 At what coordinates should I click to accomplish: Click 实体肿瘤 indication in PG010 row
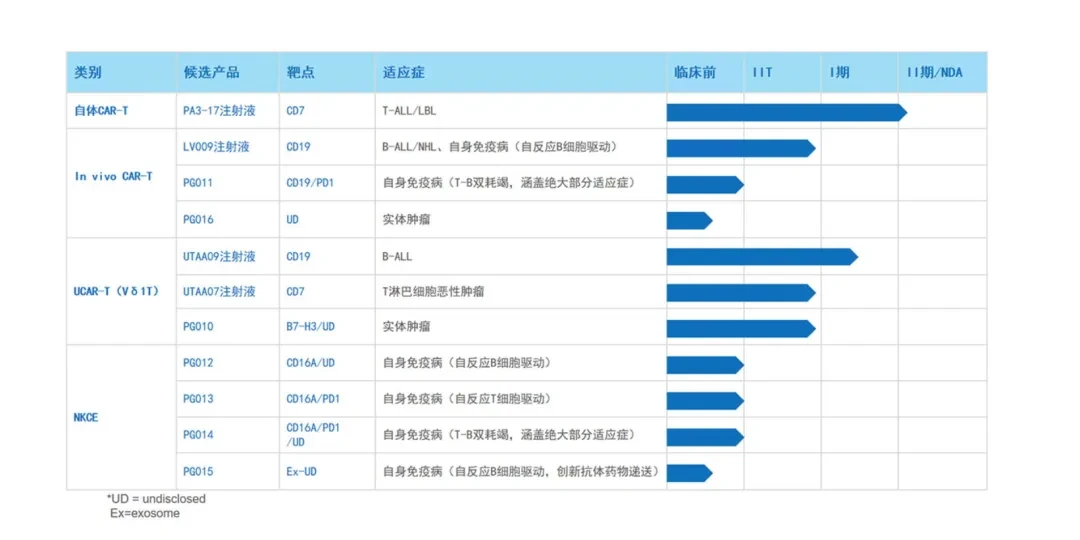(408, 326)
